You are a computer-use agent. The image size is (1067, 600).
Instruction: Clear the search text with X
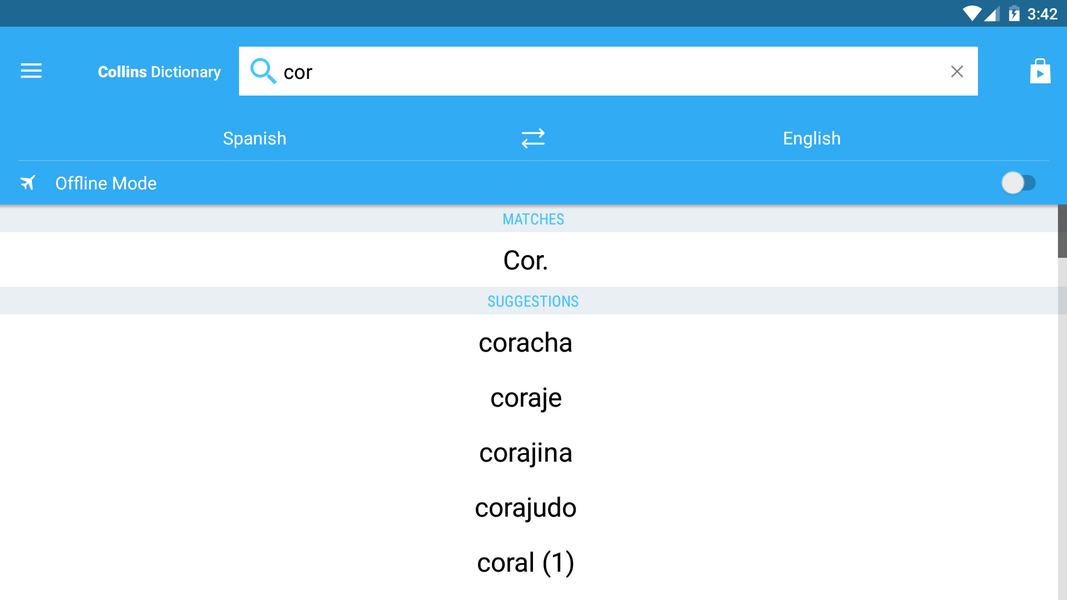tap(956, 71)
